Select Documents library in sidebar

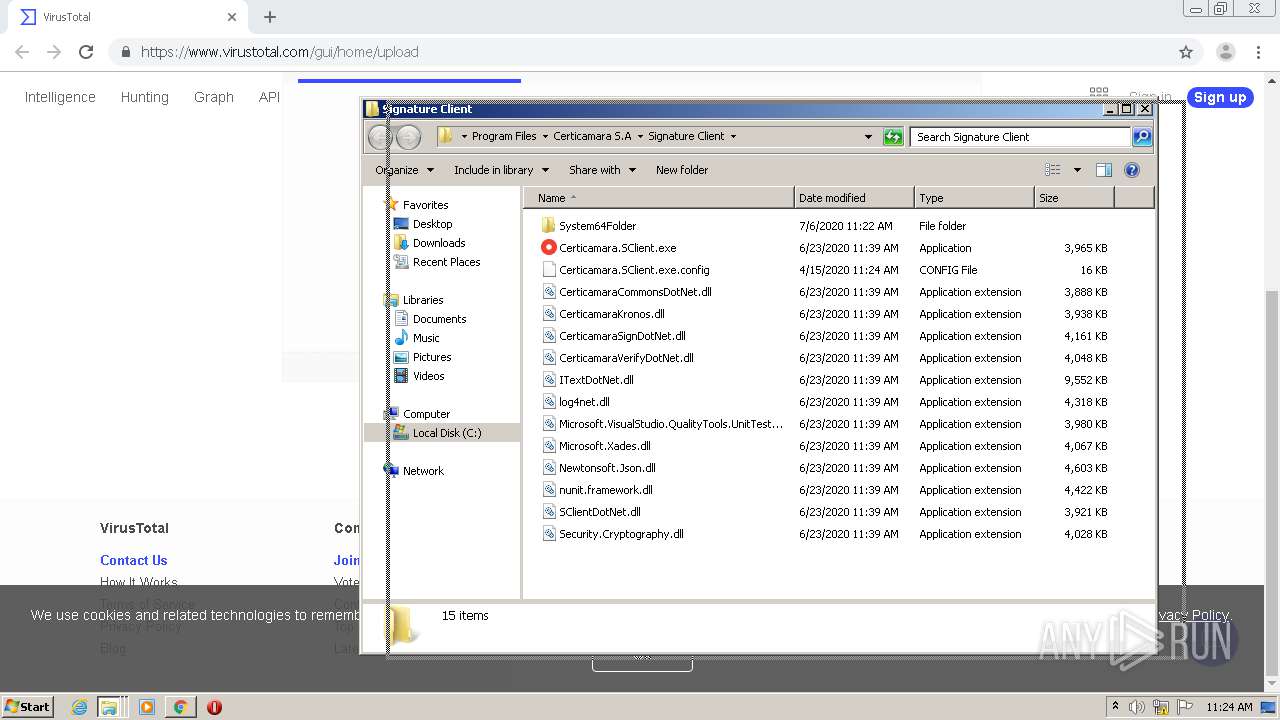[439, 319]
